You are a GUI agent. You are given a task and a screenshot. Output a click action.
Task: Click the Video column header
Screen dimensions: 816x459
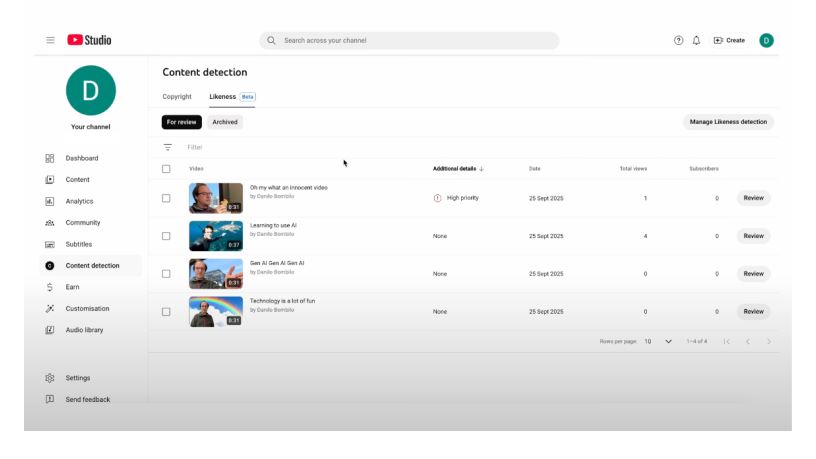pyautogui.click(x=196, y=169)
